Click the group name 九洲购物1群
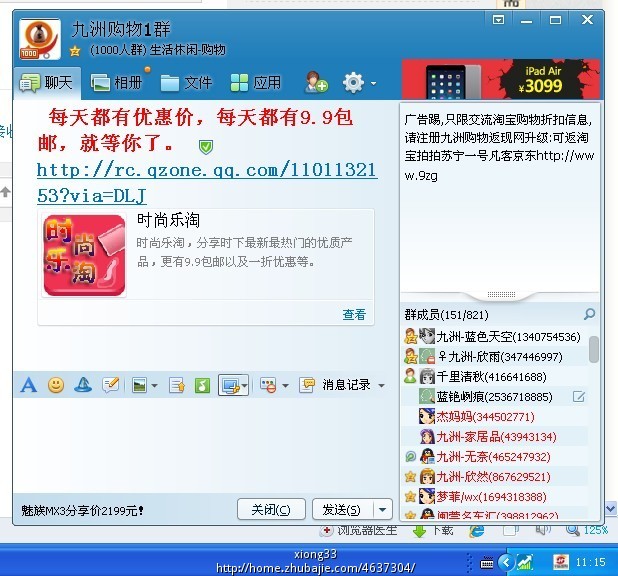The height and width of the screenshot is (576, 618). (x=121, y=30)
